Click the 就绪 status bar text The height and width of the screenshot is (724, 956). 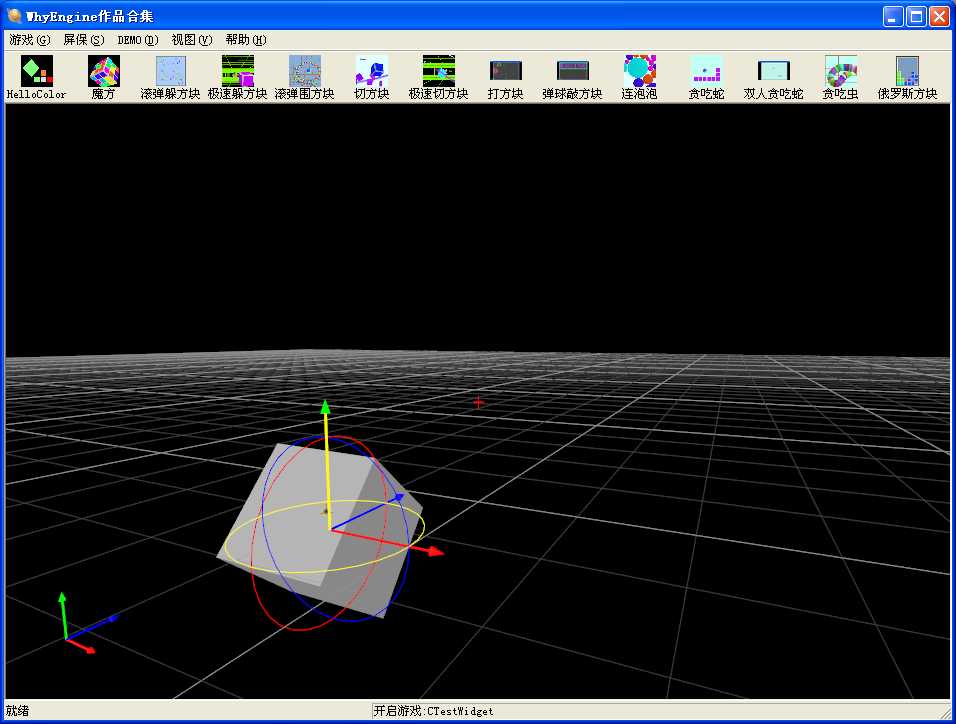click(x=17, y=711)
